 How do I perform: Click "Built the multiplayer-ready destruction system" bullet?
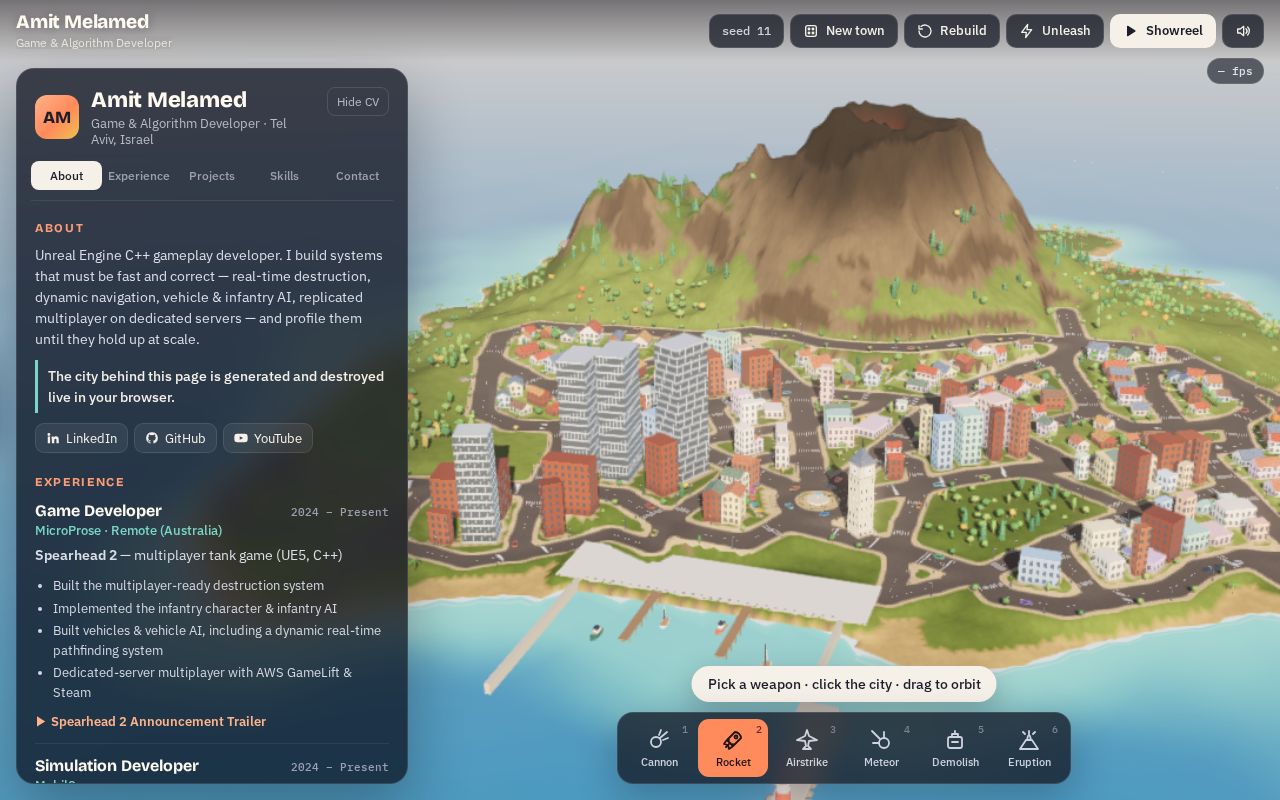point(188,585)
